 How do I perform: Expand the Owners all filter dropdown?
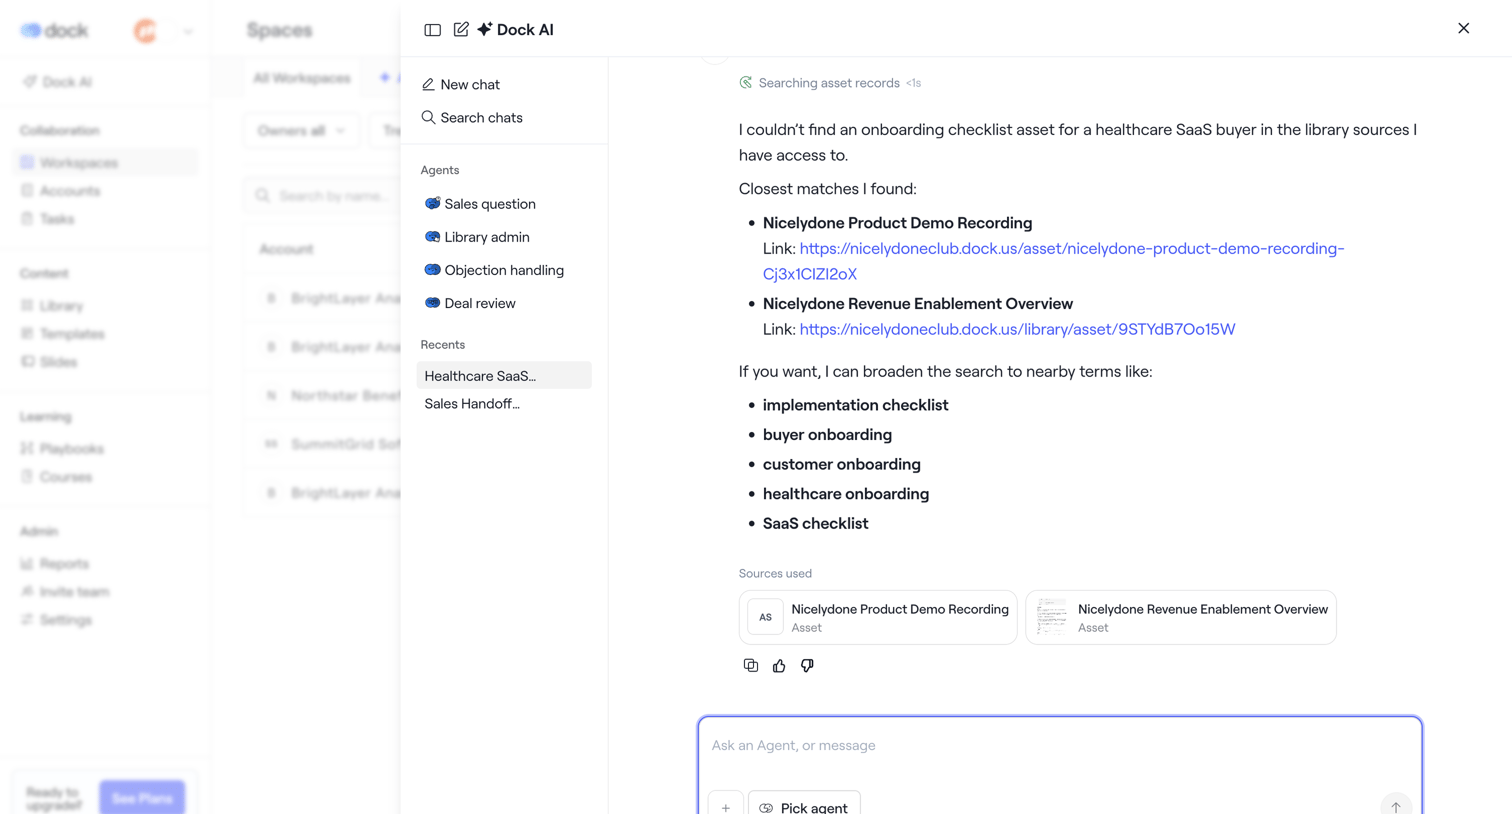click(301, 131)
